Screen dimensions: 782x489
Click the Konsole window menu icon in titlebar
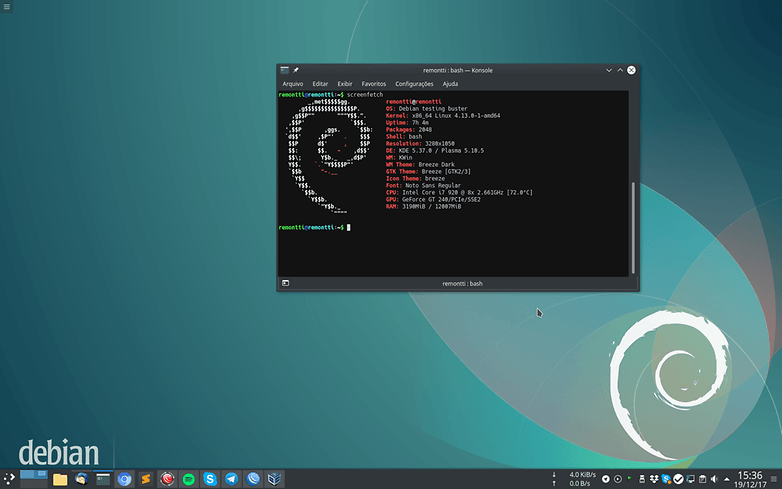pyautogui.click(x=284, y=70)
